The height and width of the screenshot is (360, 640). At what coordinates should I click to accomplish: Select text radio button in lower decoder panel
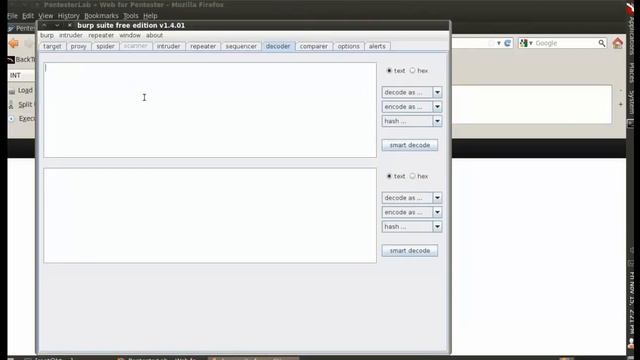(x=389, y=176)
